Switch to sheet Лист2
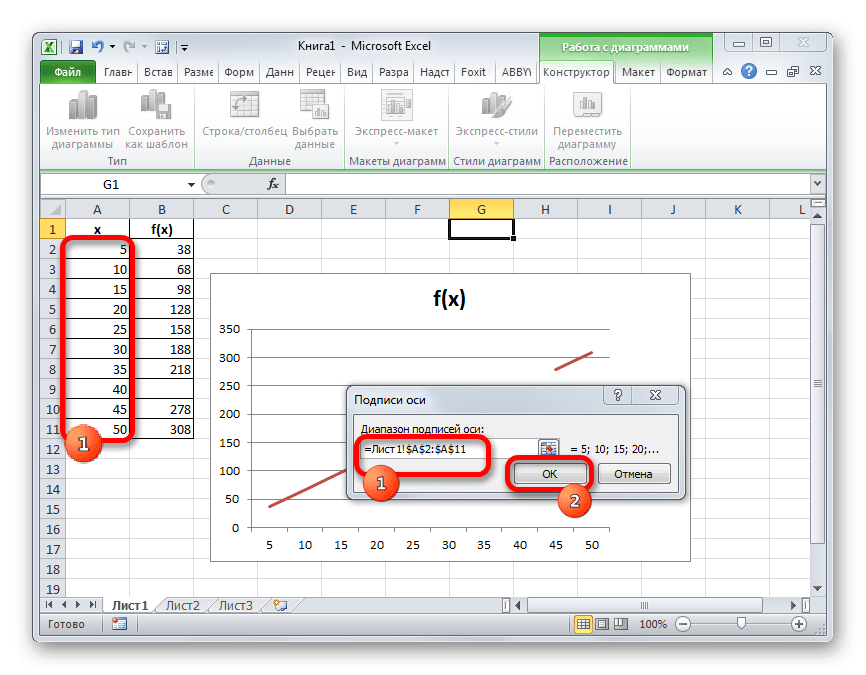Image resolution: width=866 pixels, height=675 pixels. (182, 605)
